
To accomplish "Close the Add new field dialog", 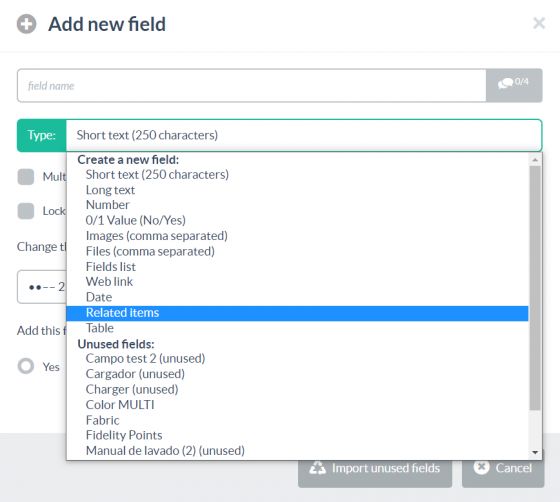I will pos(539,23).
